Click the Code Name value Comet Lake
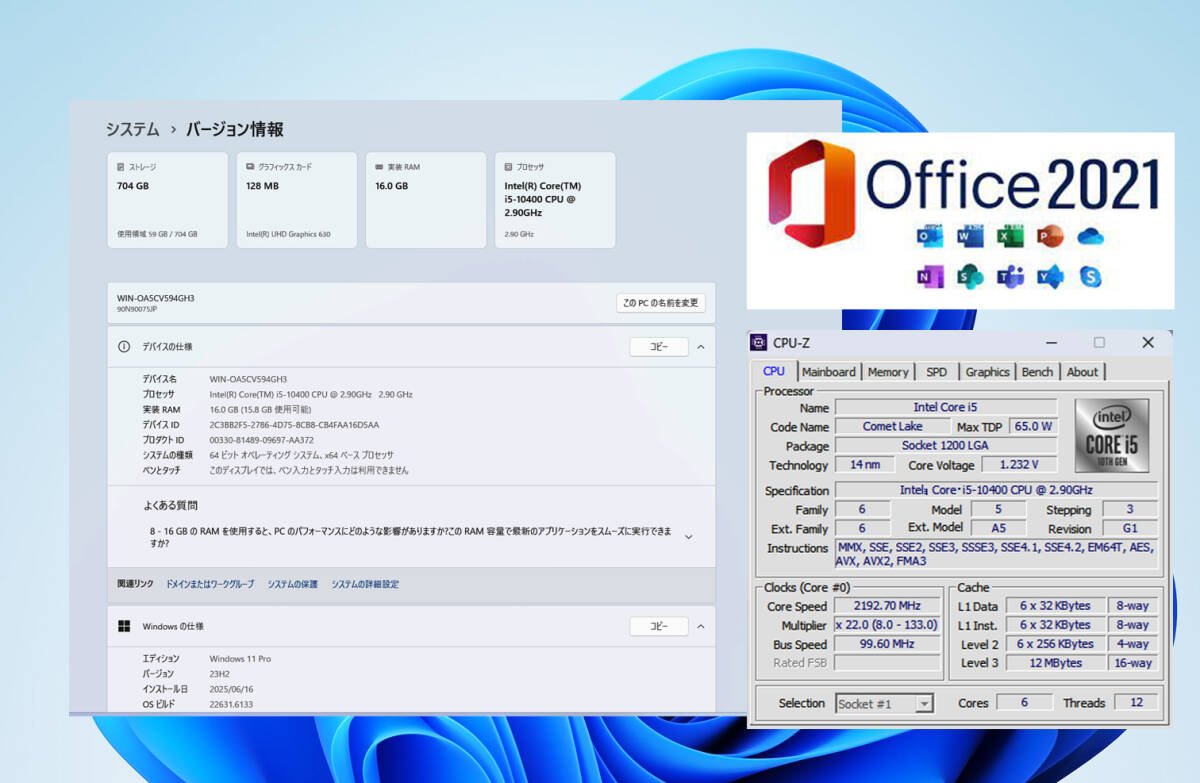 pos(892,426)
